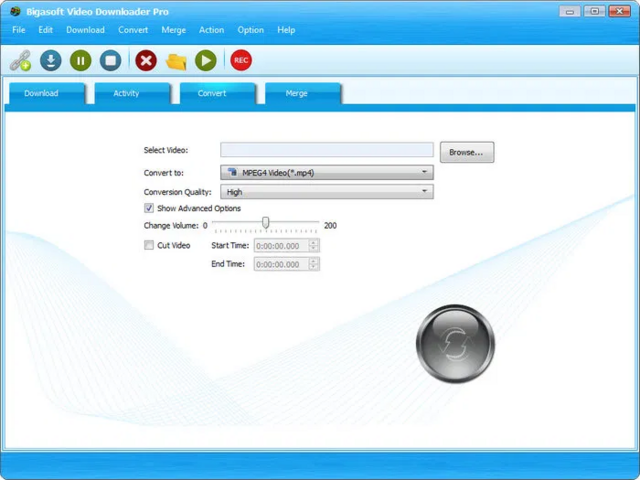
Task: Click the large round convert button
Action: pyautogui.click(x=455, y=344)
